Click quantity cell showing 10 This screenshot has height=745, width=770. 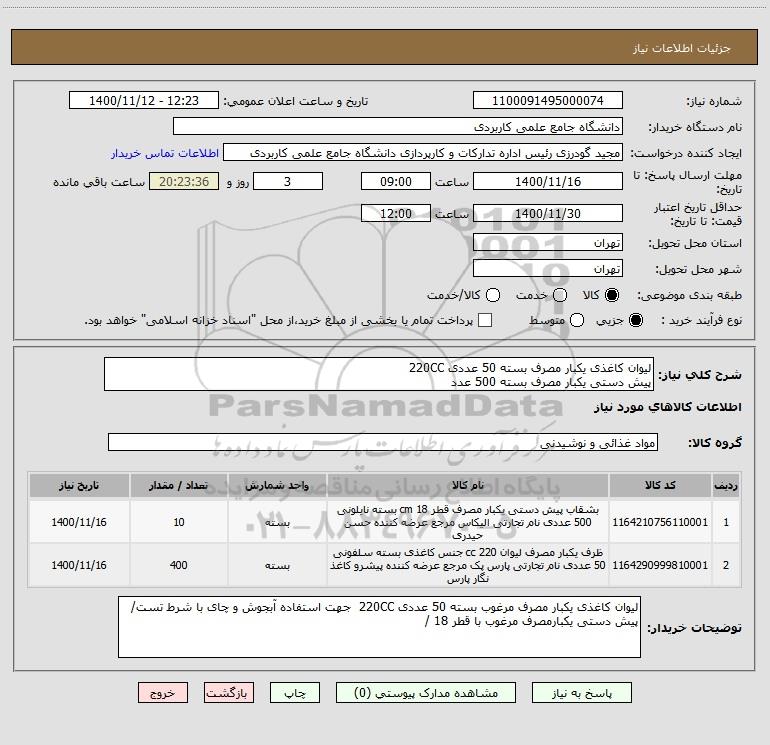178,522
